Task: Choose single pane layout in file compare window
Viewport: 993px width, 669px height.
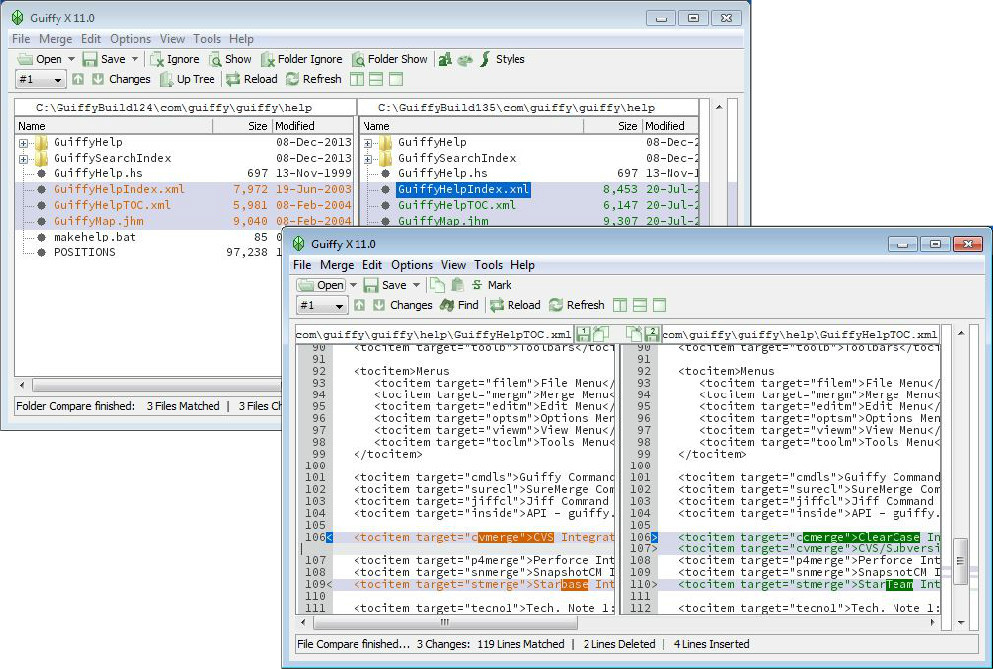Action: click(x=659, y=305)
